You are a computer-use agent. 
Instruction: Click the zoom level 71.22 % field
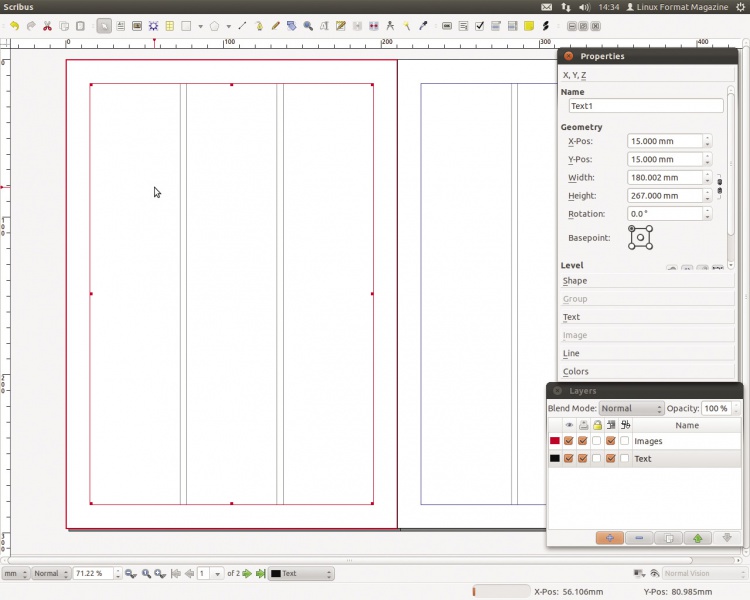(x=94, y=573)
